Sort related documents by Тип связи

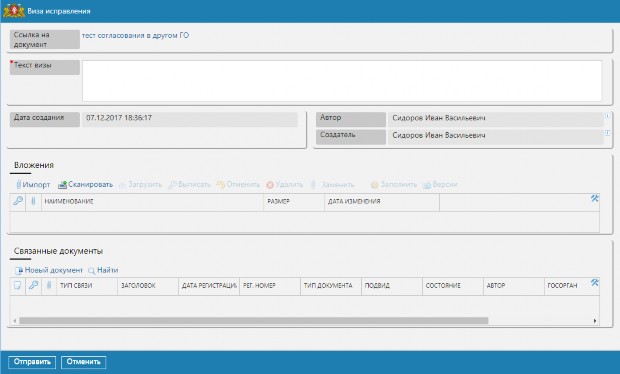(x=87, y=286)
